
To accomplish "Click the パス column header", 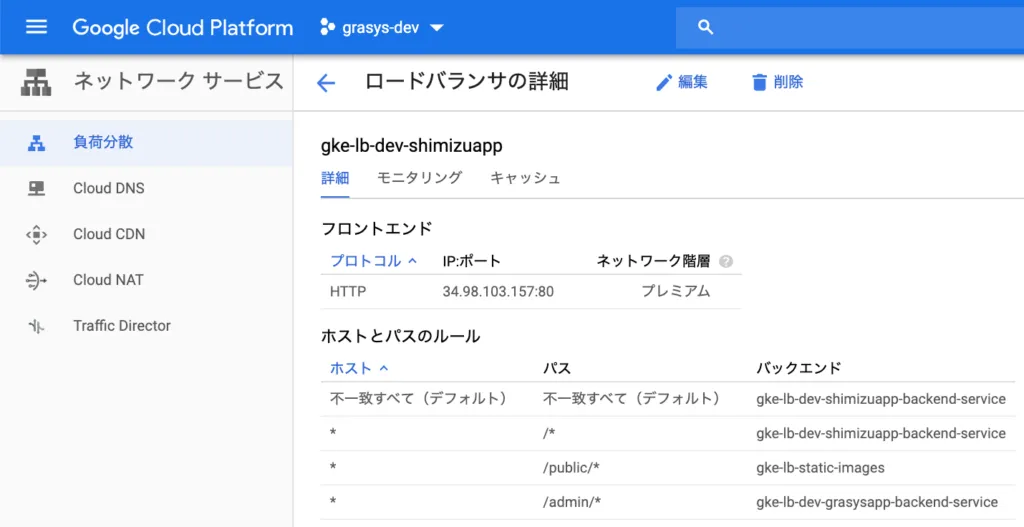I will (x=557, y=368).
